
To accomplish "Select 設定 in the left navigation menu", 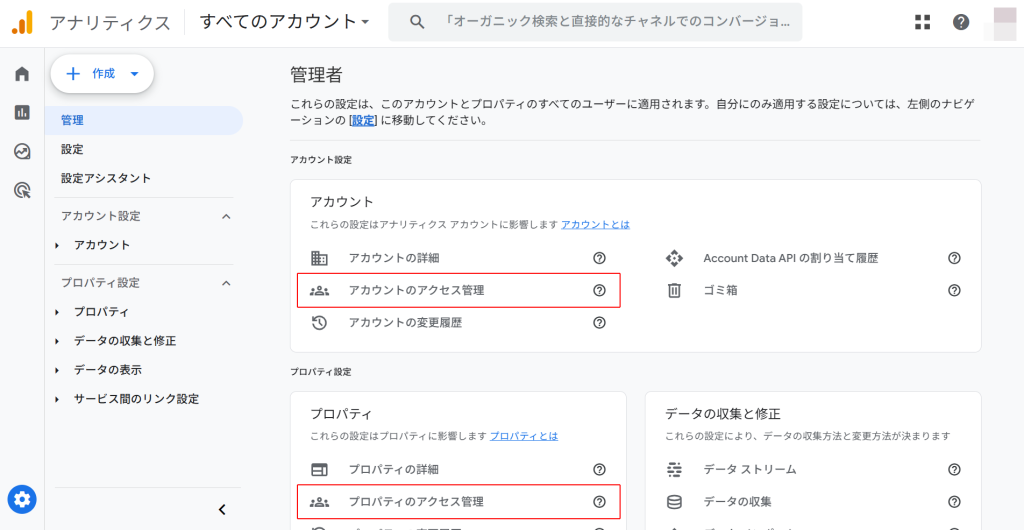I will pyautogui.click(x=72, y=149).
